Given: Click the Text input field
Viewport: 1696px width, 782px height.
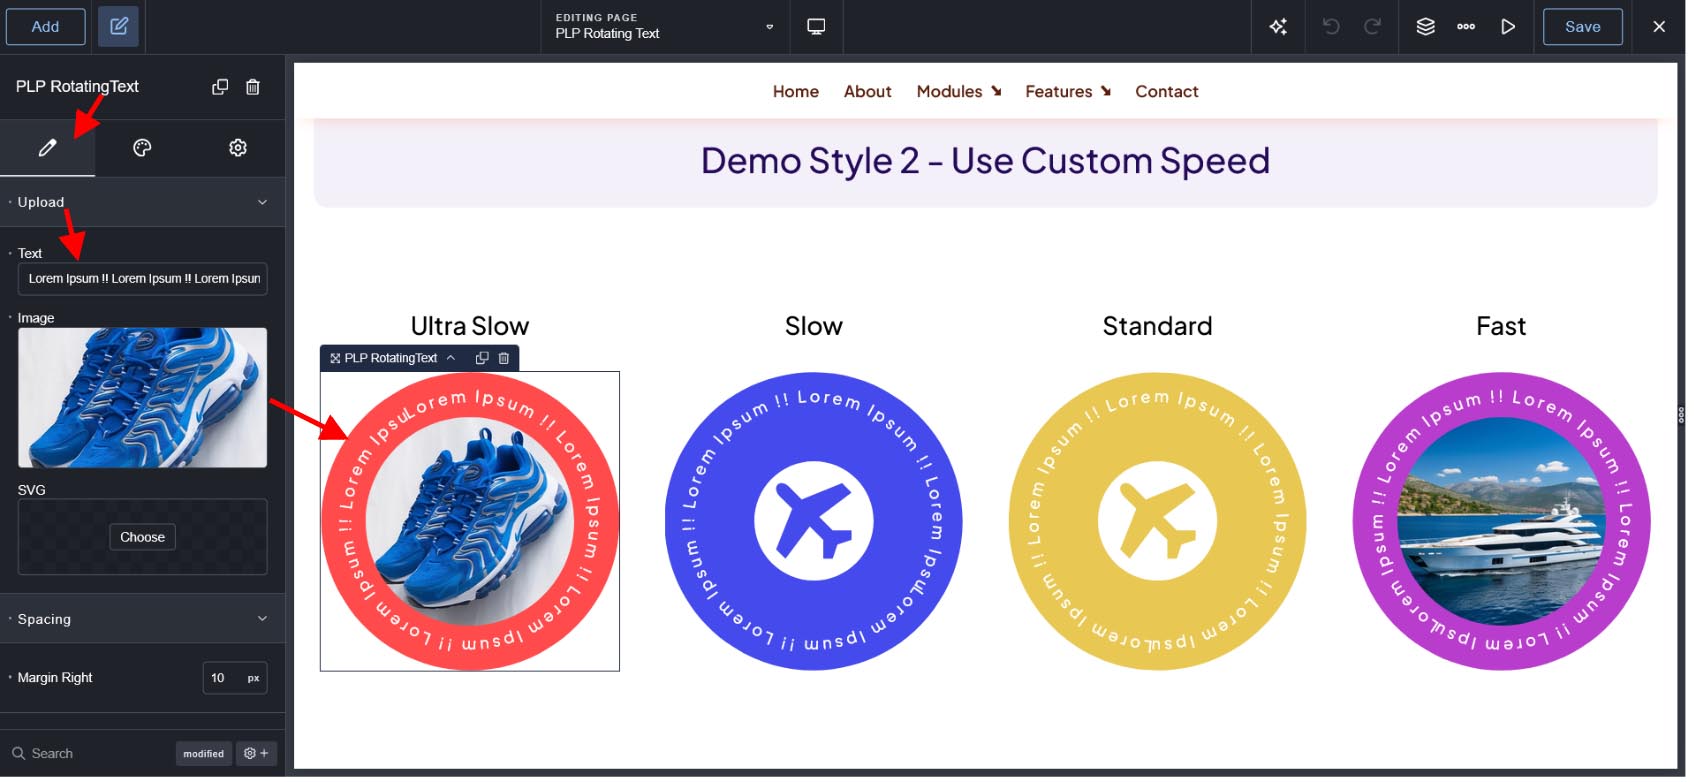Looking at the screenshot, I should [x=142, y=279].
